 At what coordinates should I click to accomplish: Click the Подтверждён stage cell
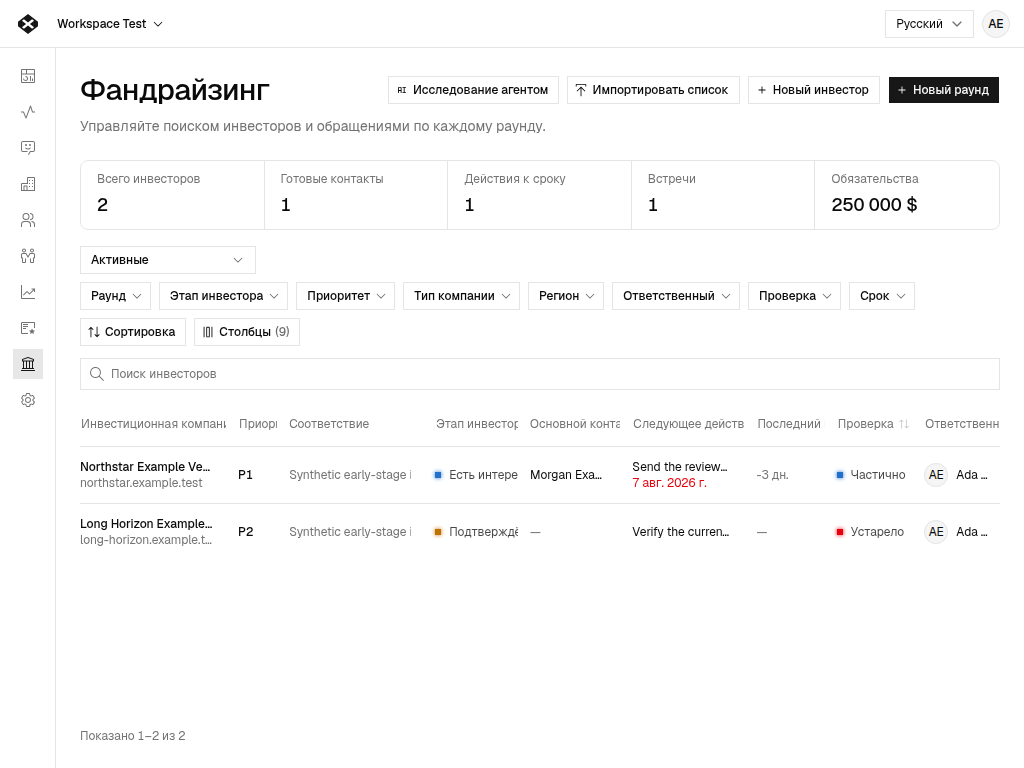pos(476,532)
